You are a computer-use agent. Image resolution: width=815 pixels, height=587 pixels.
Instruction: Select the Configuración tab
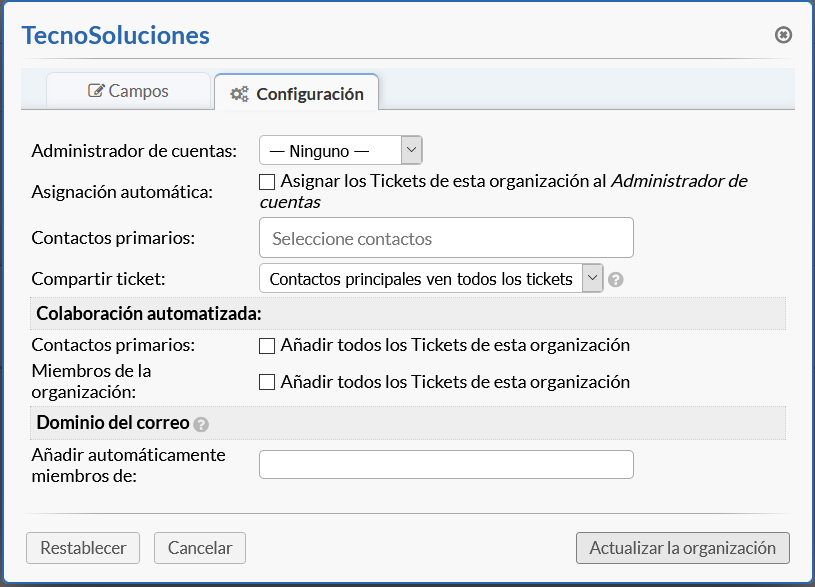297,95
